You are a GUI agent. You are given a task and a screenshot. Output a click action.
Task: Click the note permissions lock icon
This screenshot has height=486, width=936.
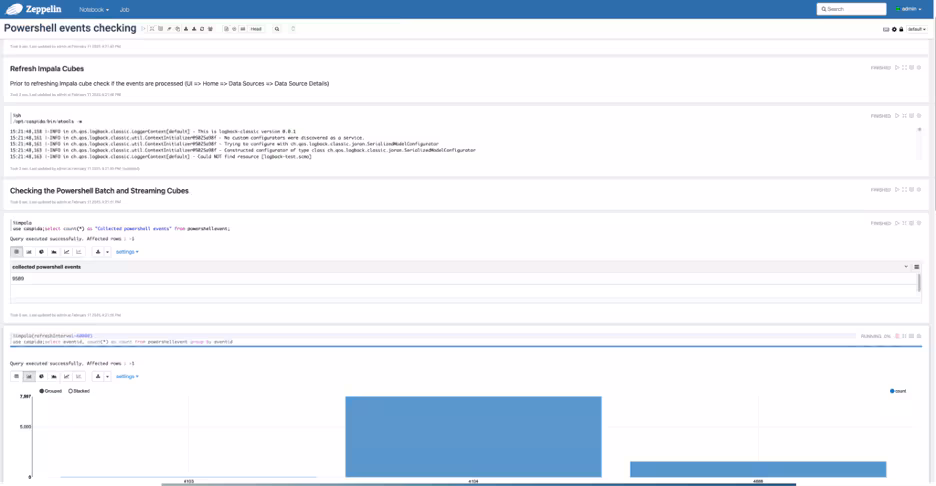[901, 29]
